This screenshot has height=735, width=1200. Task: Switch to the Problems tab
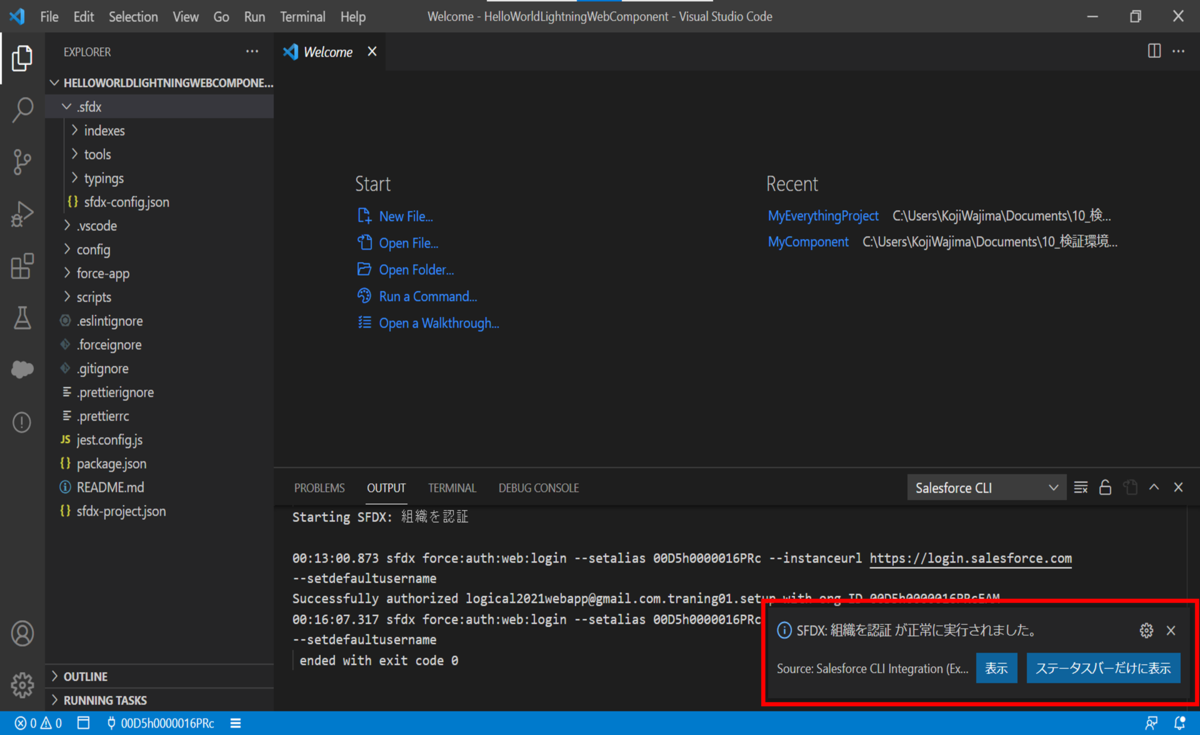point(319,488)
